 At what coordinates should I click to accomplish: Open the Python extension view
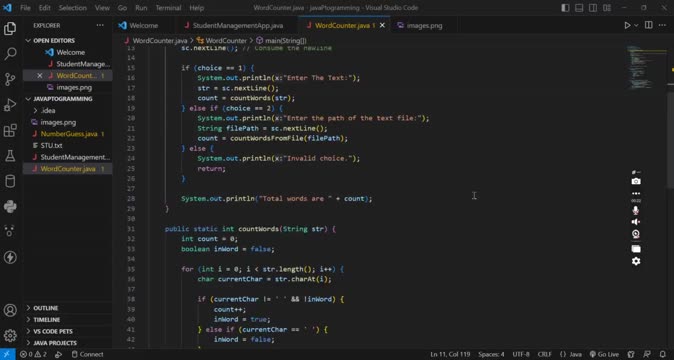[10, 207]
